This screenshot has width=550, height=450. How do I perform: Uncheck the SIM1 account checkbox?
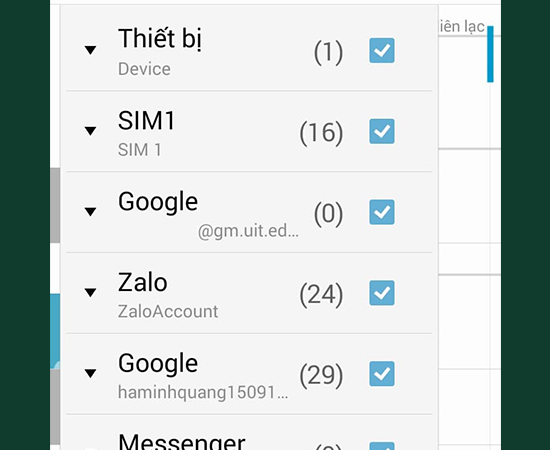tap(382, 132)
